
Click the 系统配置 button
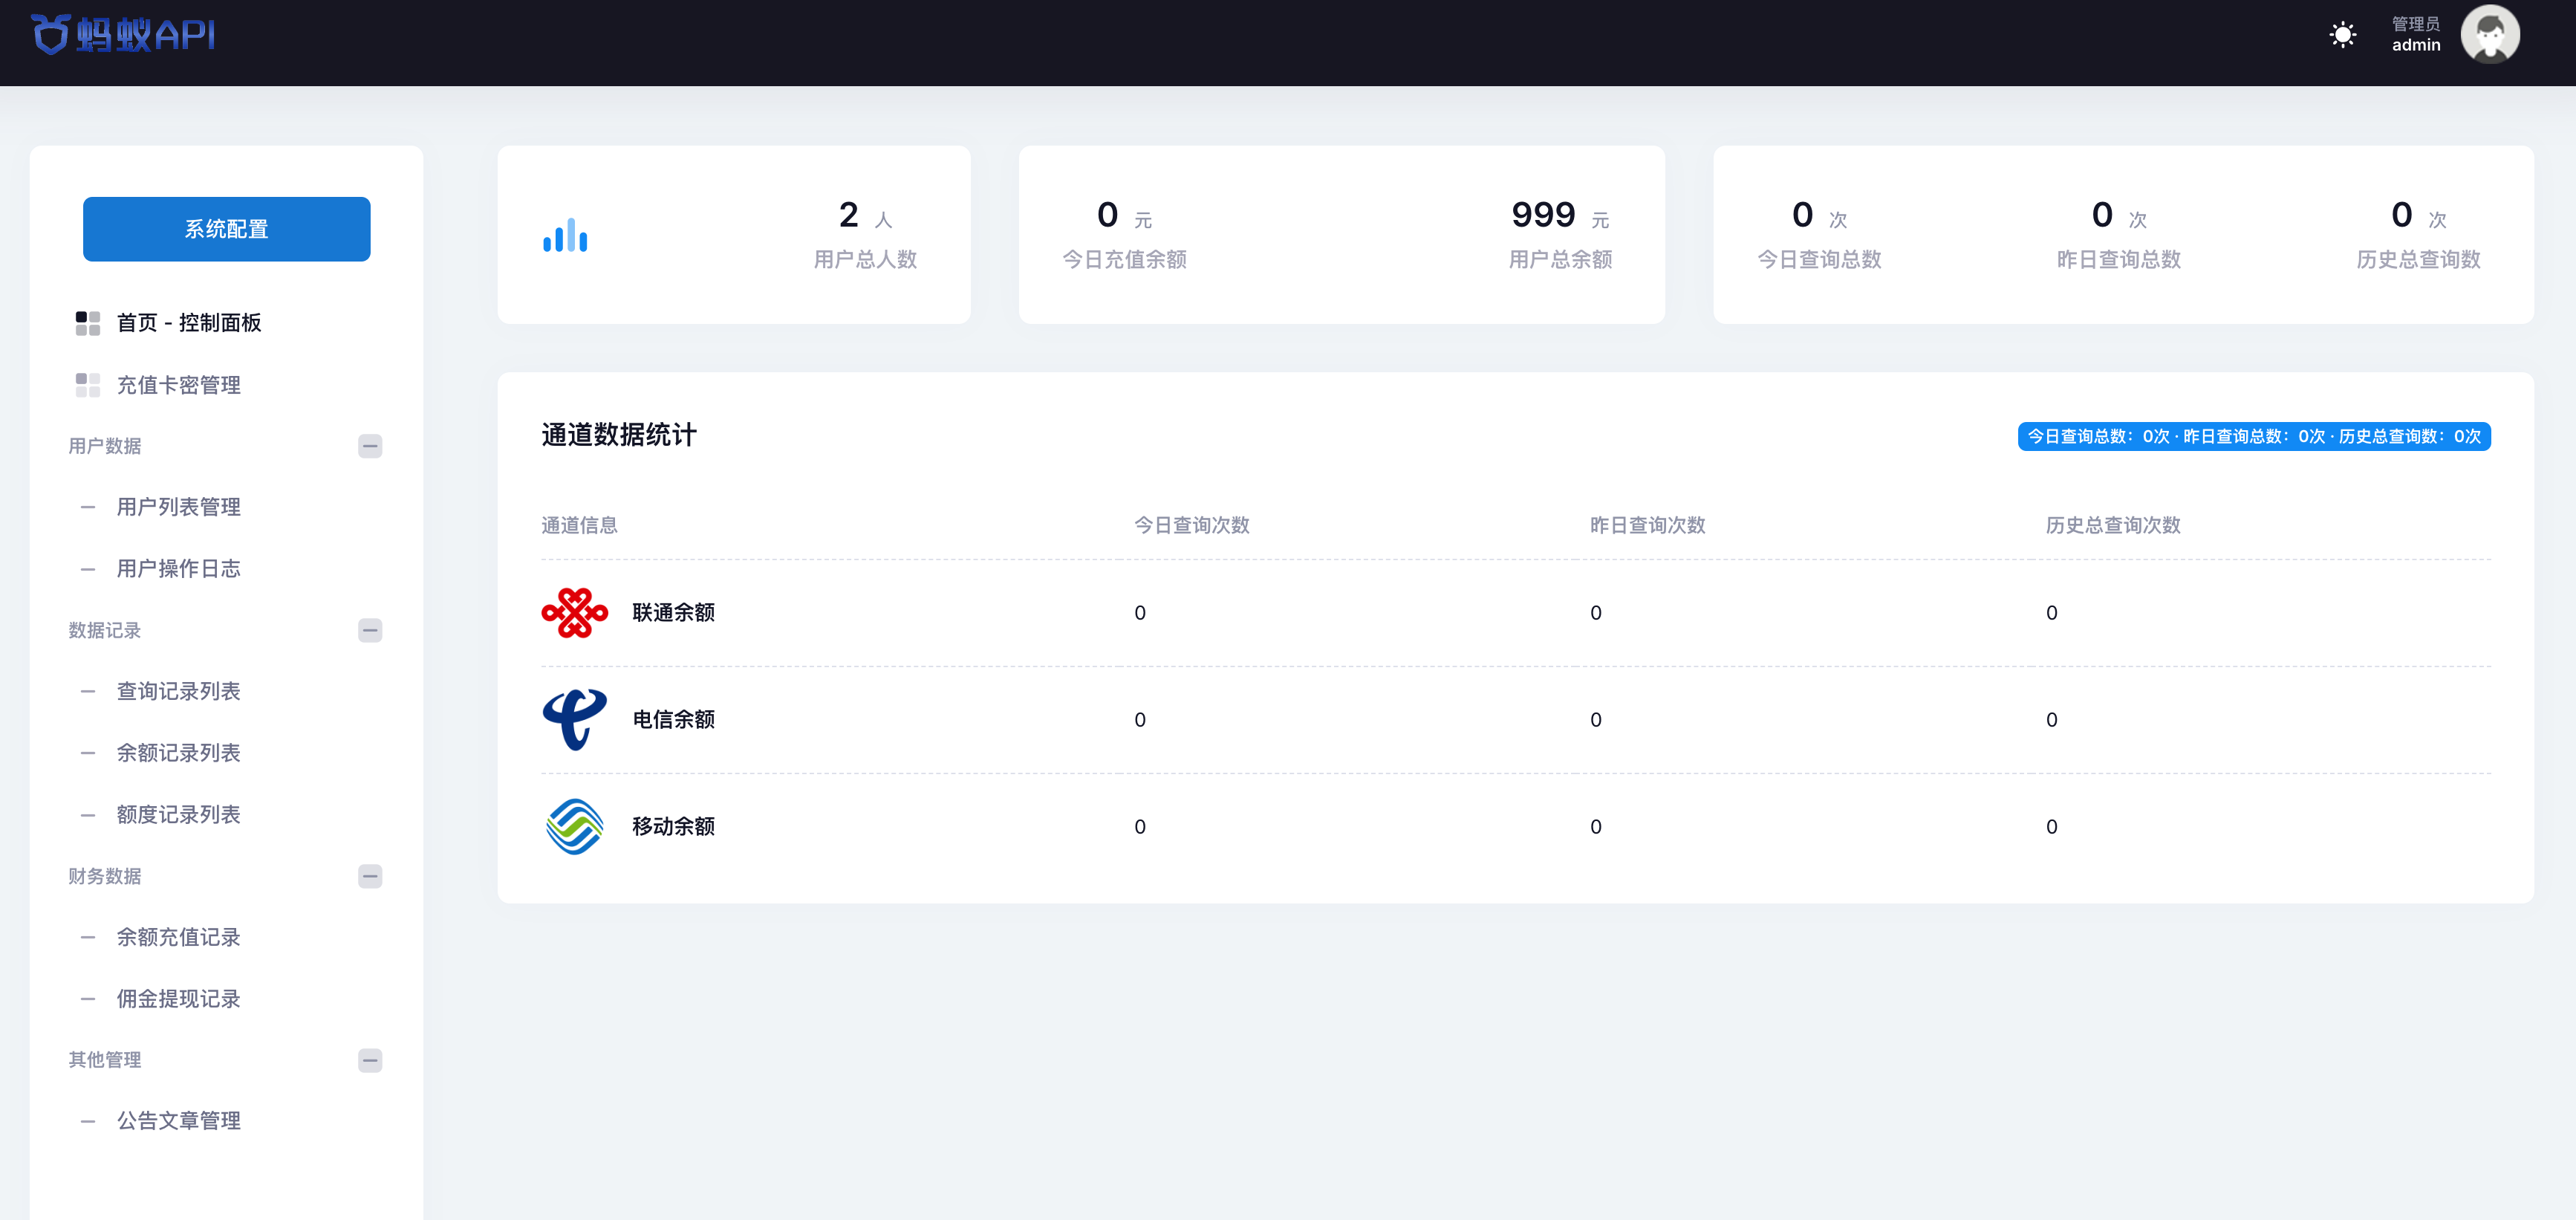[x=226, y=229]
